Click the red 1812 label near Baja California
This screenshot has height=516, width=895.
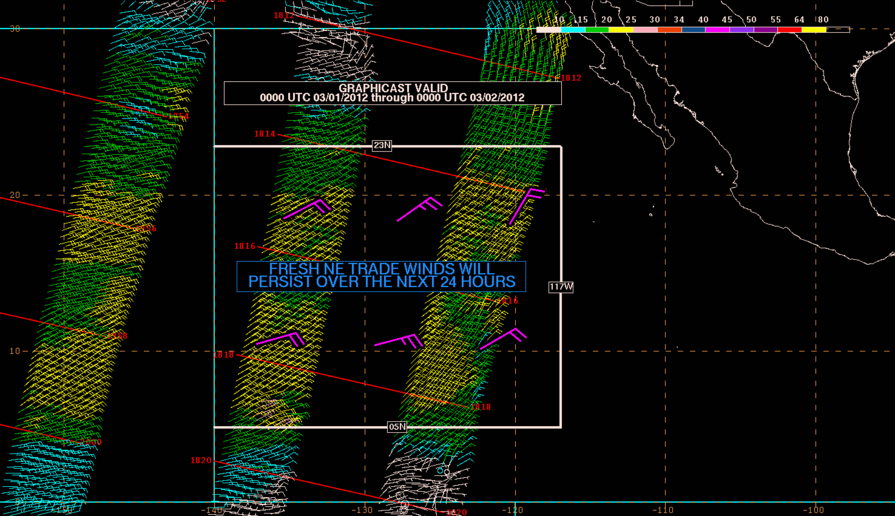coord(571,78)
